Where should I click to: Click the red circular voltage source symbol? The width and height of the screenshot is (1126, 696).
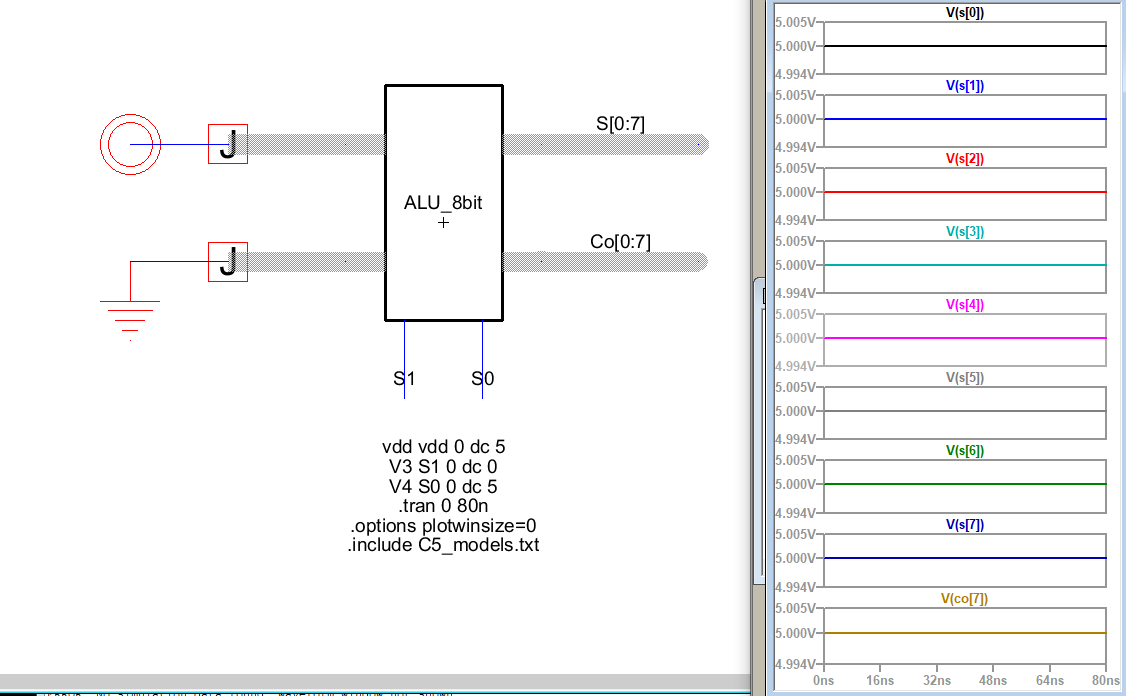(x=130, y=144)
